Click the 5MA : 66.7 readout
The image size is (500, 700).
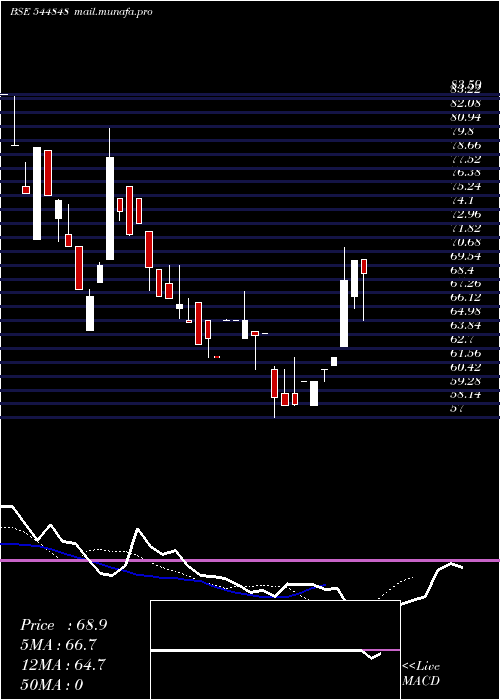coord(58,645)
